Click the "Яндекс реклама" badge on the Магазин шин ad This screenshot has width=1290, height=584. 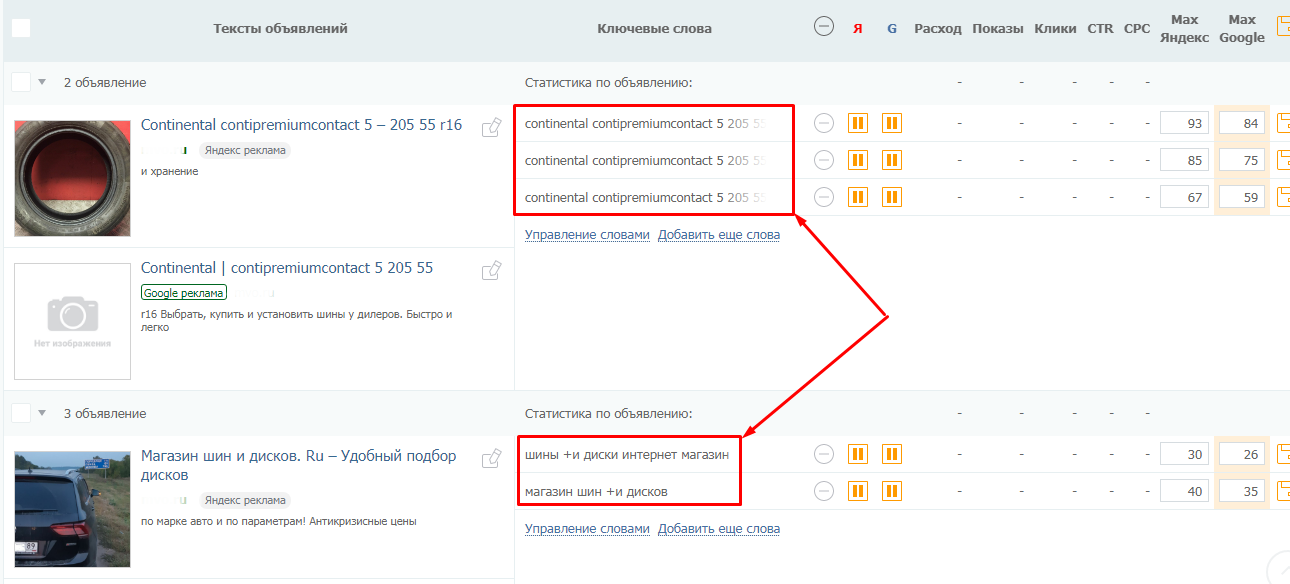point(244,500)
